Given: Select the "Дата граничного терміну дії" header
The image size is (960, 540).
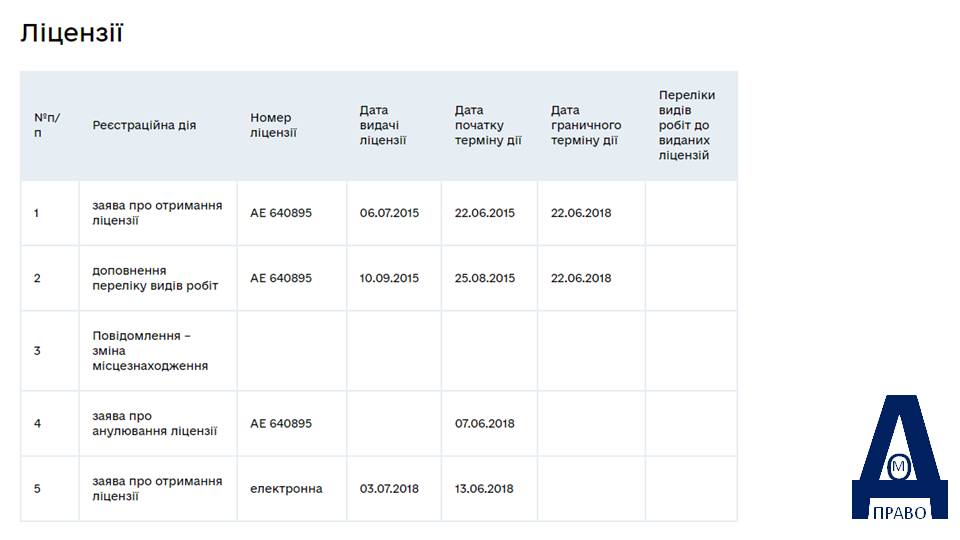Looking at the screenshot, I should tap(586, 125).
